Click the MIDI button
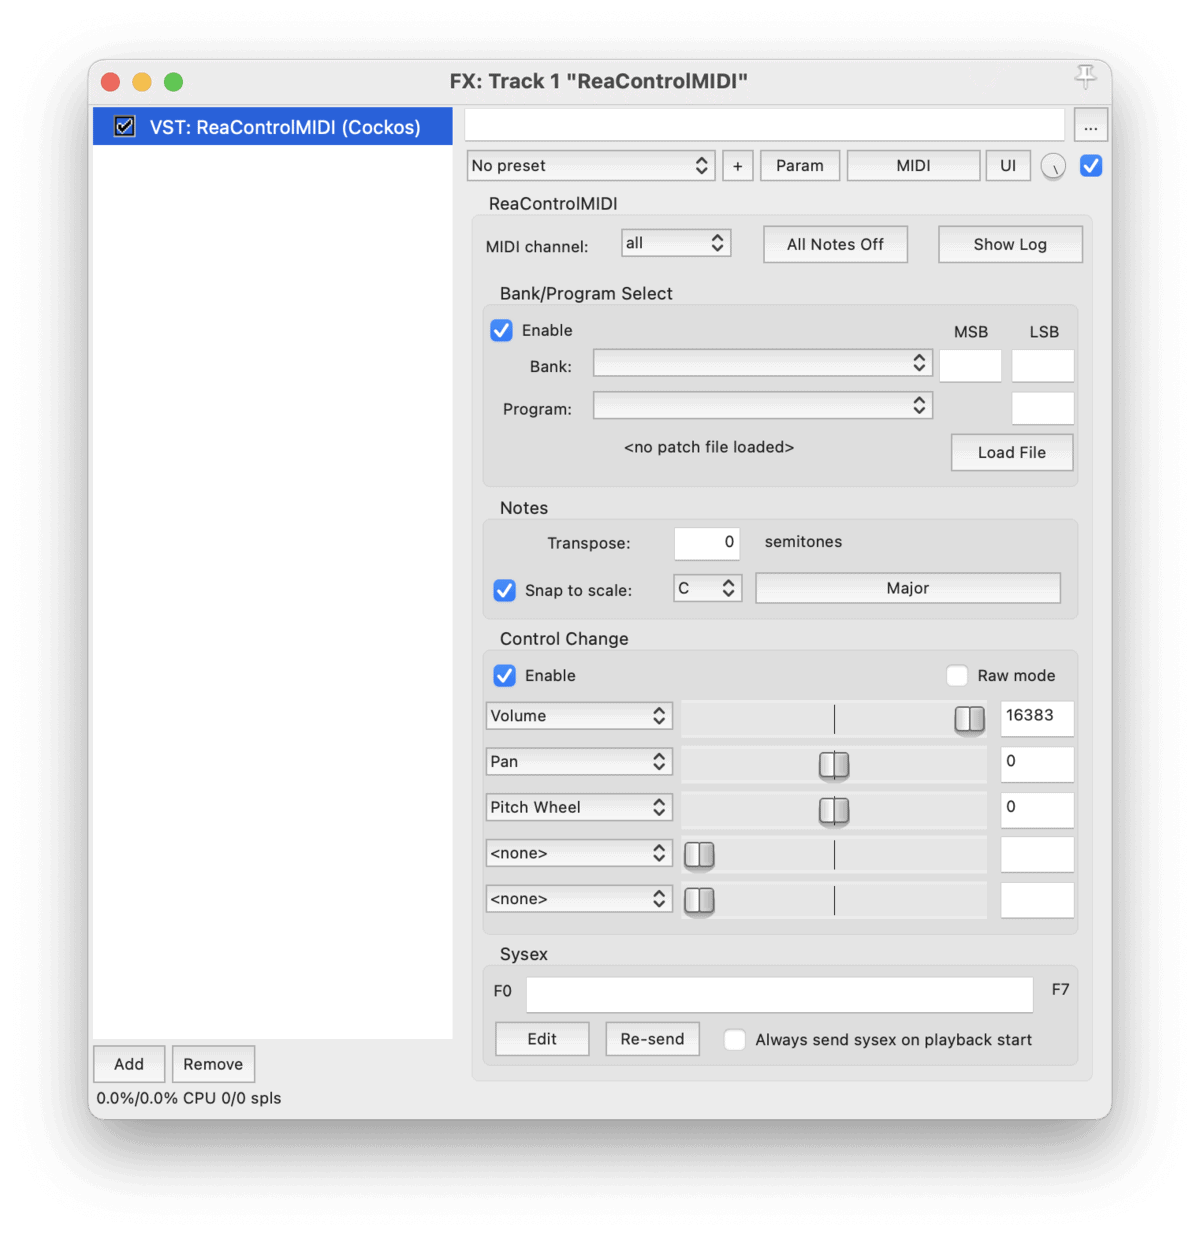The width and height of the screenshot is (1200, 1236). (x=913, y=166)
